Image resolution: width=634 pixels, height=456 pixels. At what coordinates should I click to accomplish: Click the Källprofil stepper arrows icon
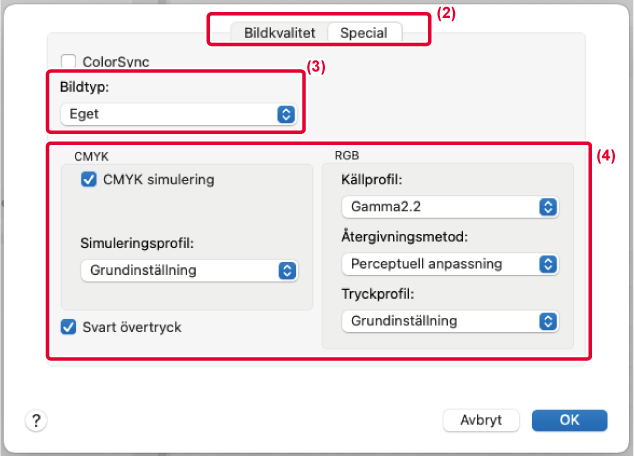point(548,208)
